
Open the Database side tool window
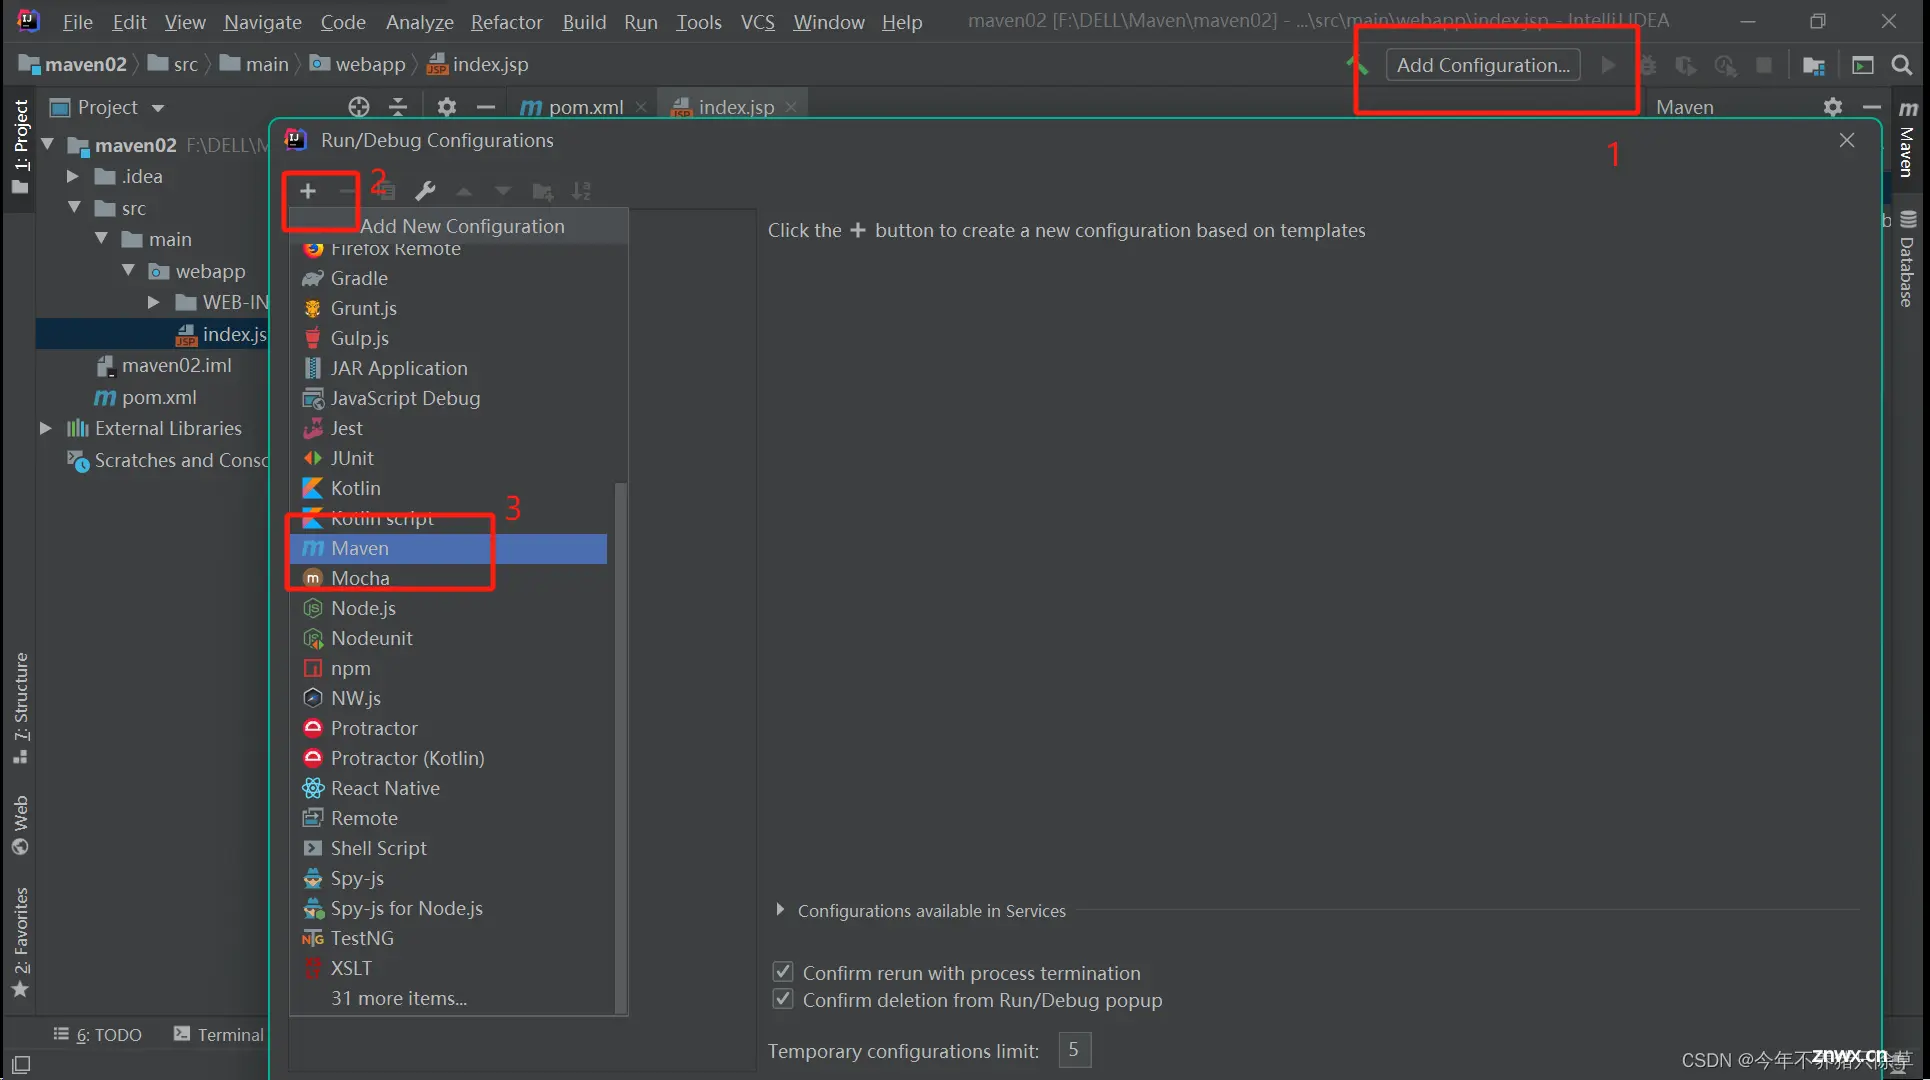pos(1908,258)
